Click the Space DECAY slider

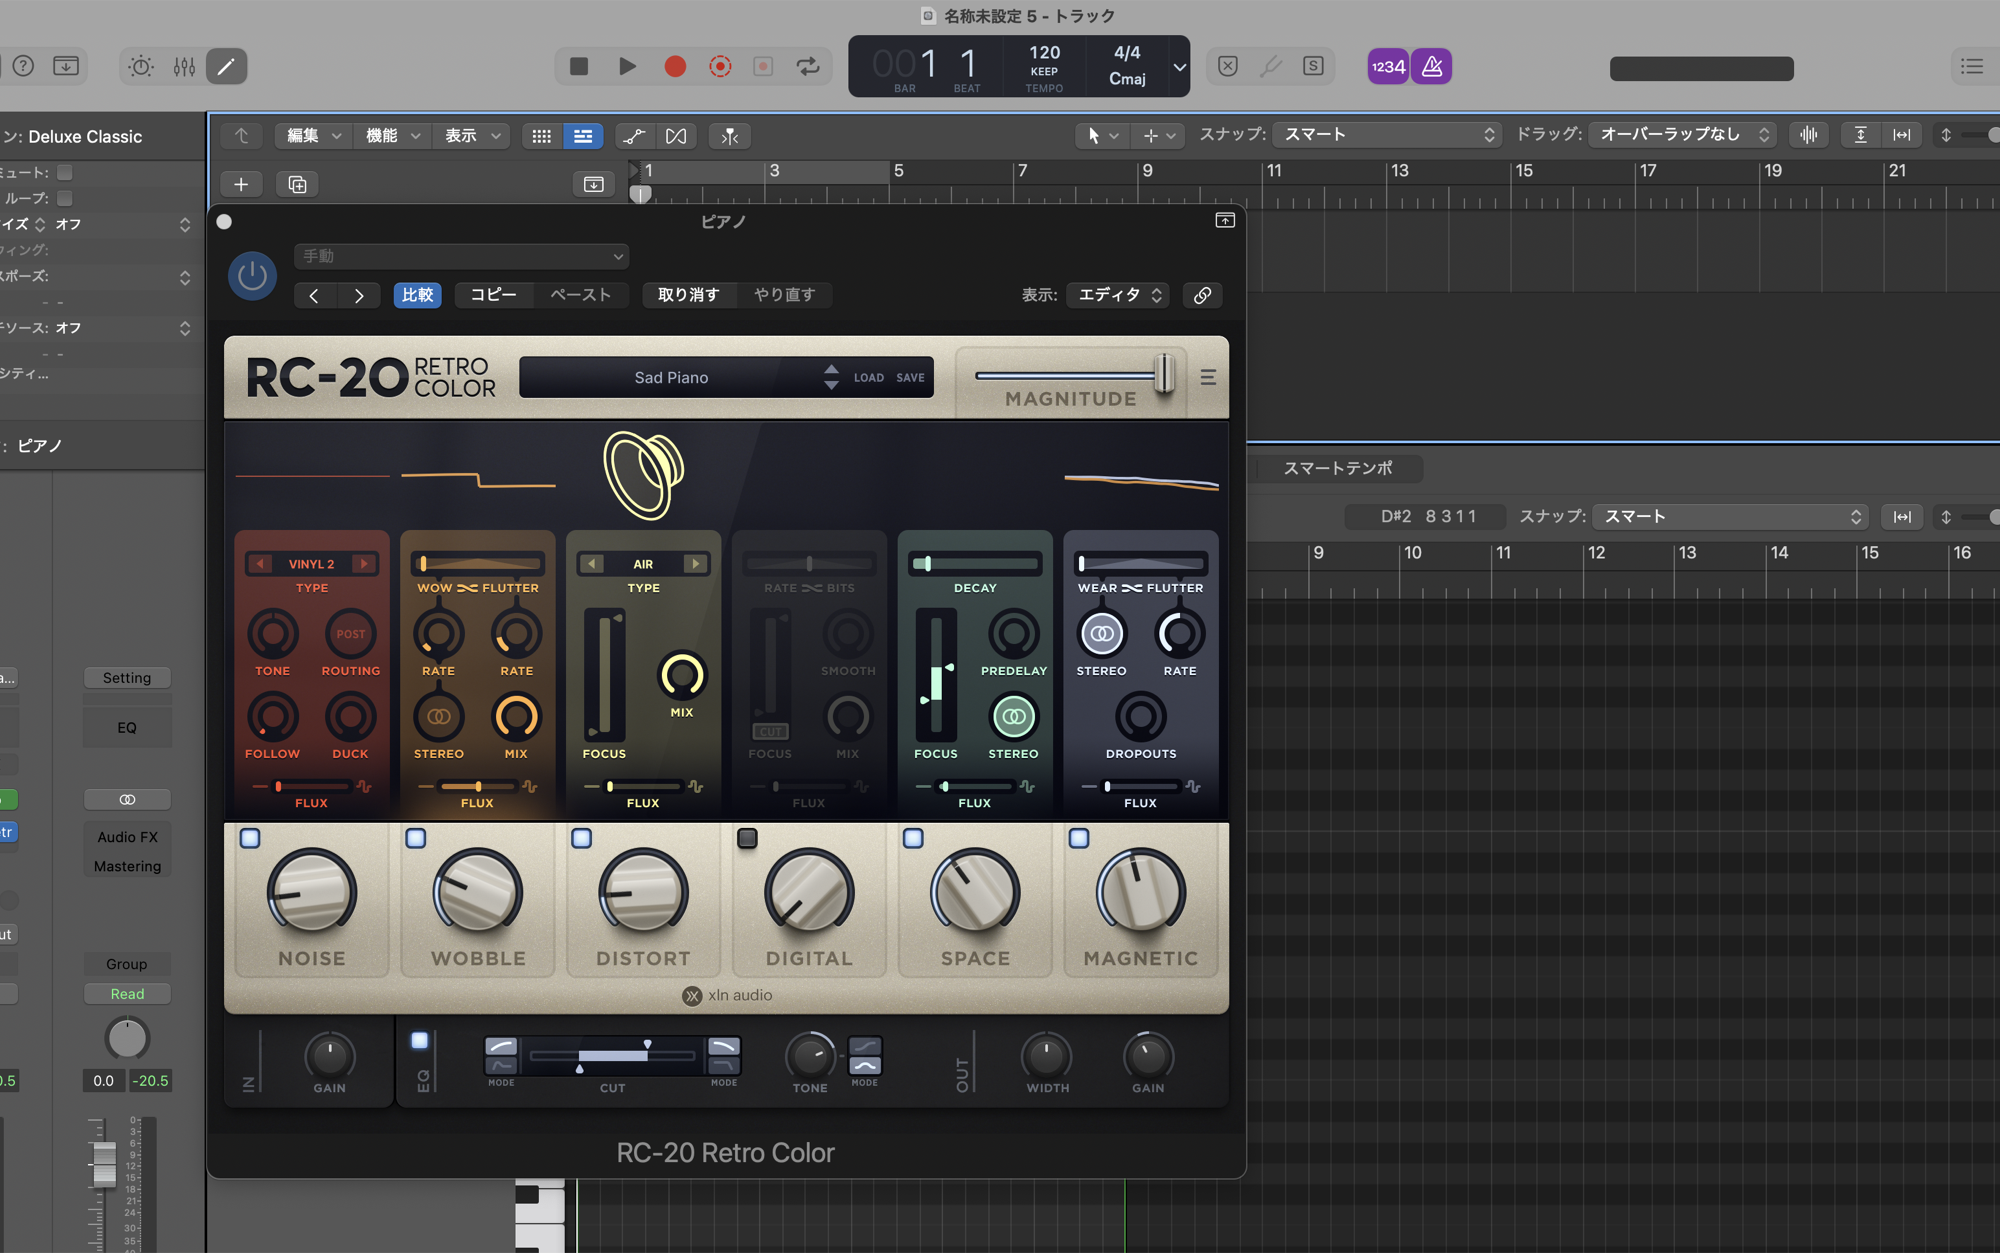tap(975, 564)
